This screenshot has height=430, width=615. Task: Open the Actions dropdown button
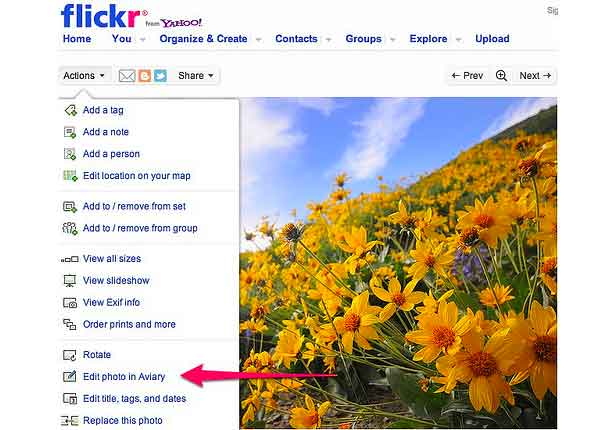(84, 76)
